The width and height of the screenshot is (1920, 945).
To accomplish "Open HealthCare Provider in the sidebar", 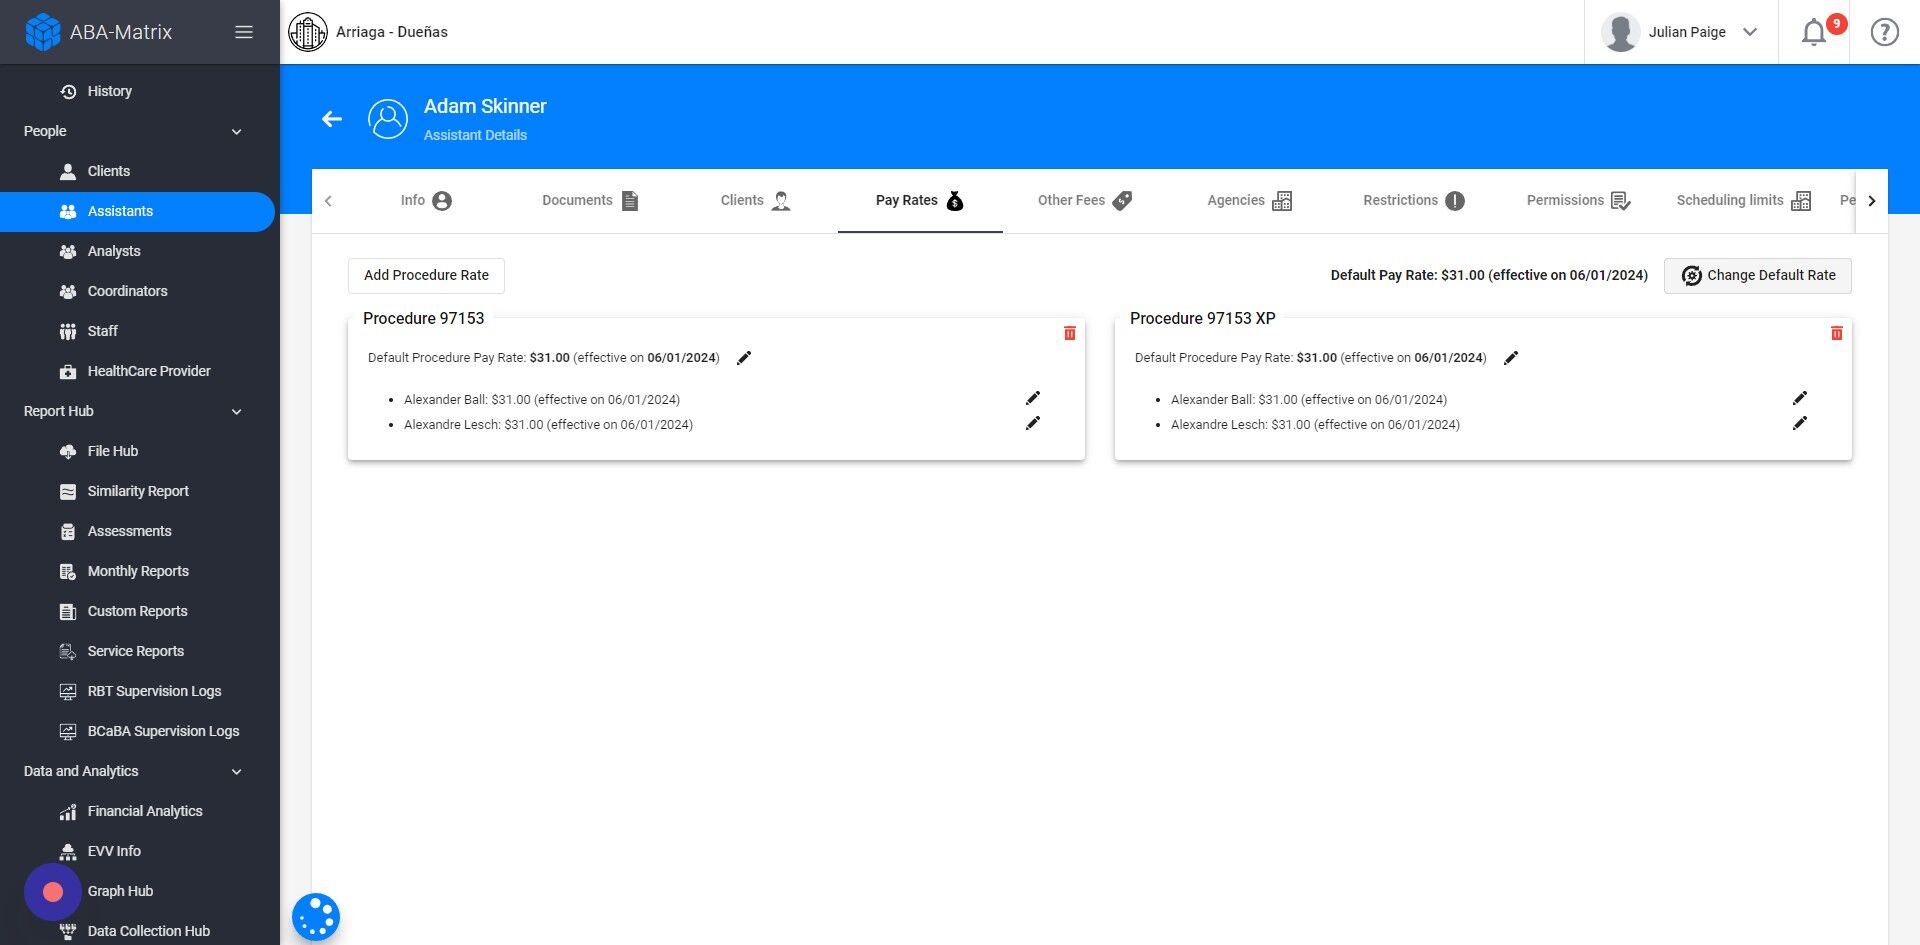I will click(x=149, y=371).
